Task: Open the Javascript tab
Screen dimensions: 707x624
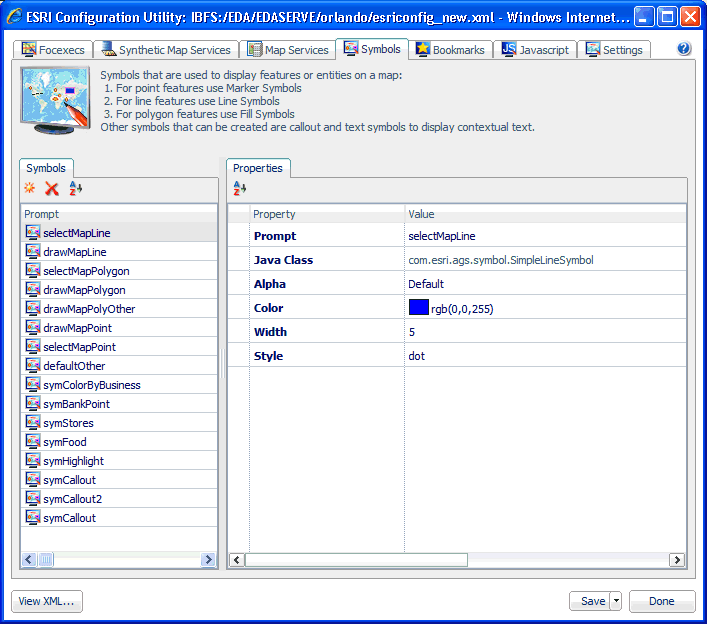Action: [535, 50]
